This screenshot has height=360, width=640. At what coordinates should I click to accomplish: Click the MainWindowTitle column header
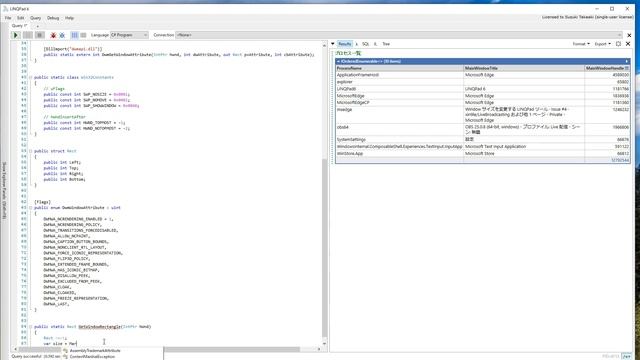click(x=524, y=68)
